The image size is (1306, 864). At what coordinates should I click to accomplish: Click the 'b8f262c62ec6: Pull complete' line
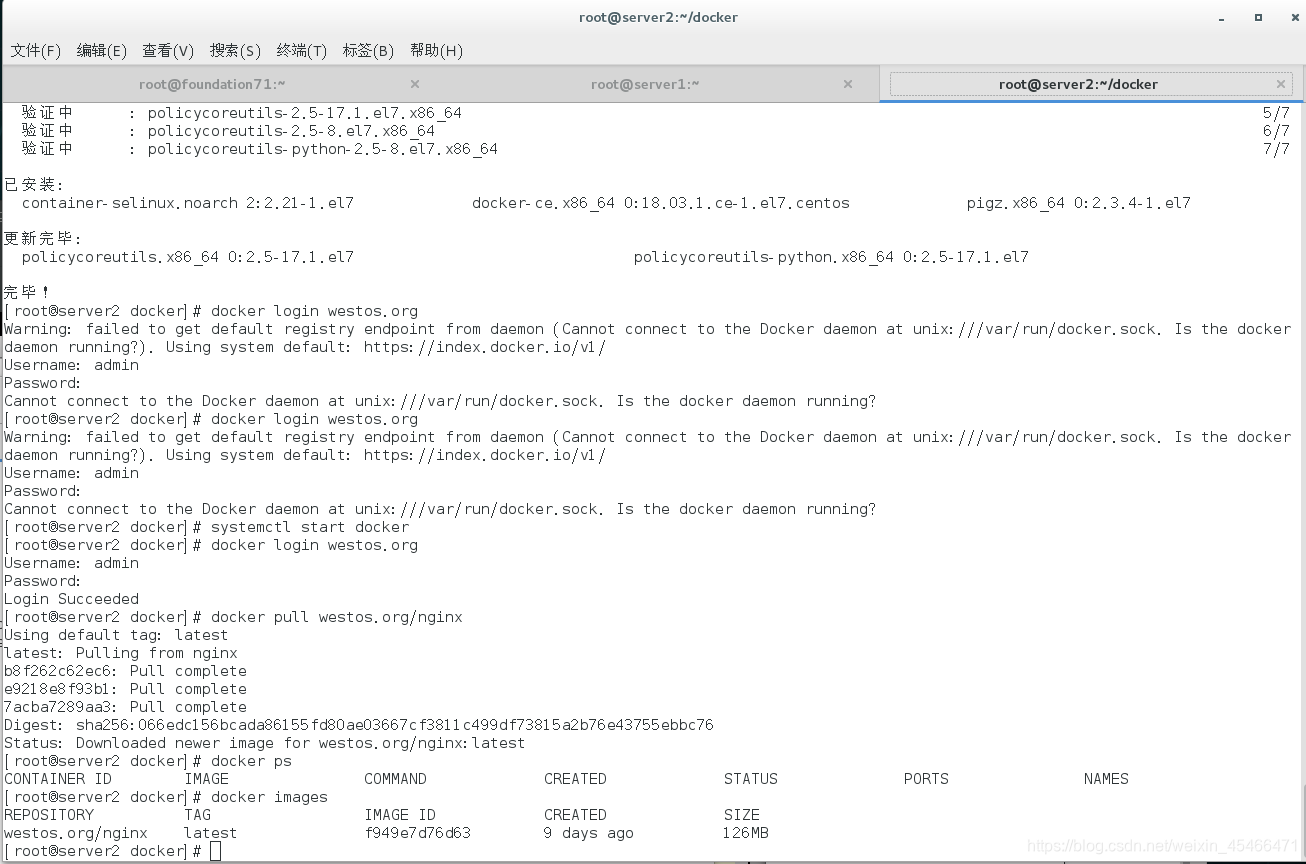125,671
